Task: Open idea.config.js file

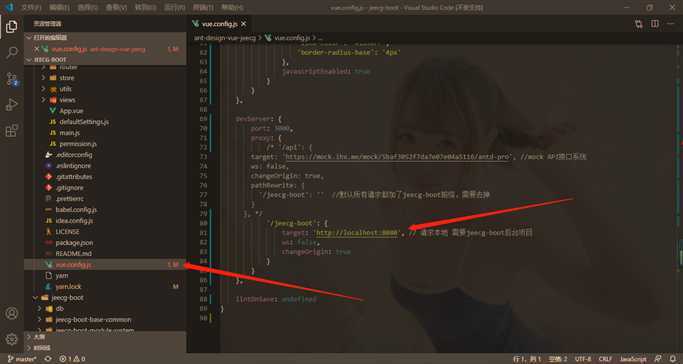Action: tap(74, 221)
